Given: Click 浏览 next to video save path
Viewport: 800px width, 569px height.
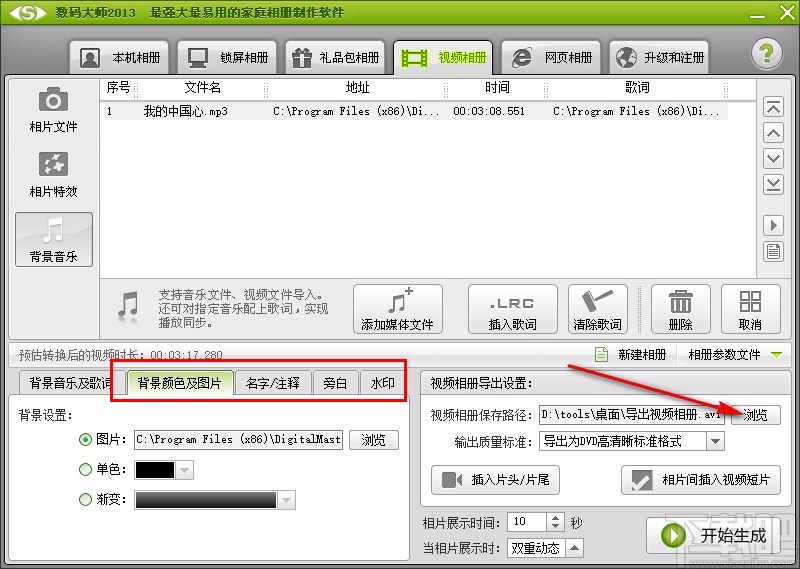Looking at the screenshot, I should 756,415.
